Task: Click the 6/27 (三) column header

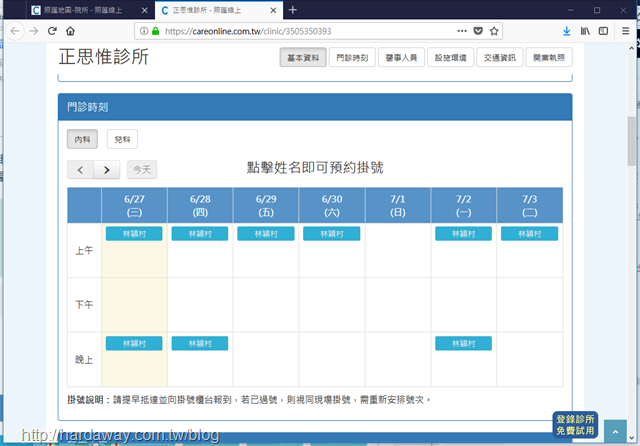Action: (134, 205)
